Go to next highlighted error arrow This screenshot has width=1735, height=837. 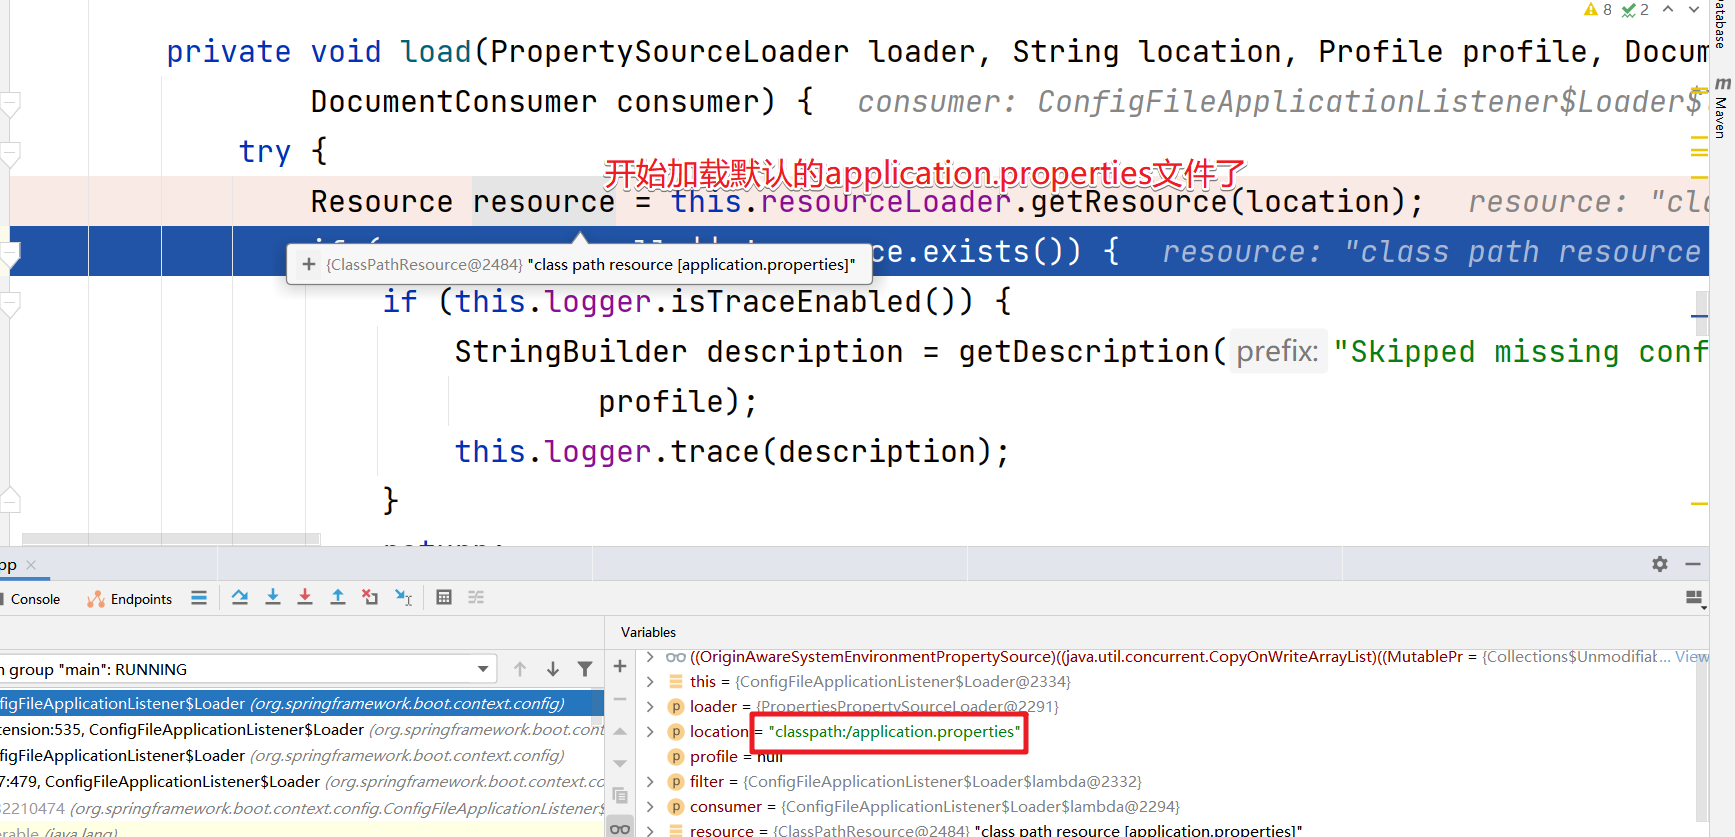1694,9
